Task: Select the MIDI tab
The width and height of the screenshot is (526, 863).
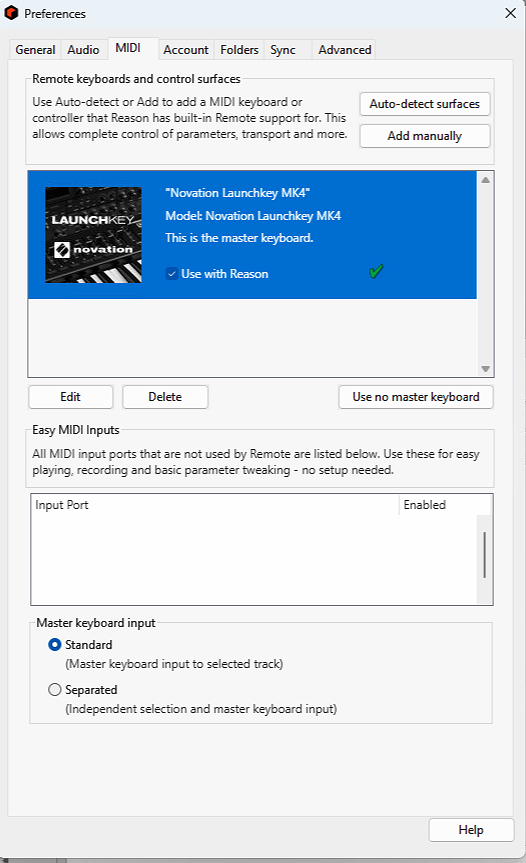Action: pyautogui.click(x=128, y=48)
